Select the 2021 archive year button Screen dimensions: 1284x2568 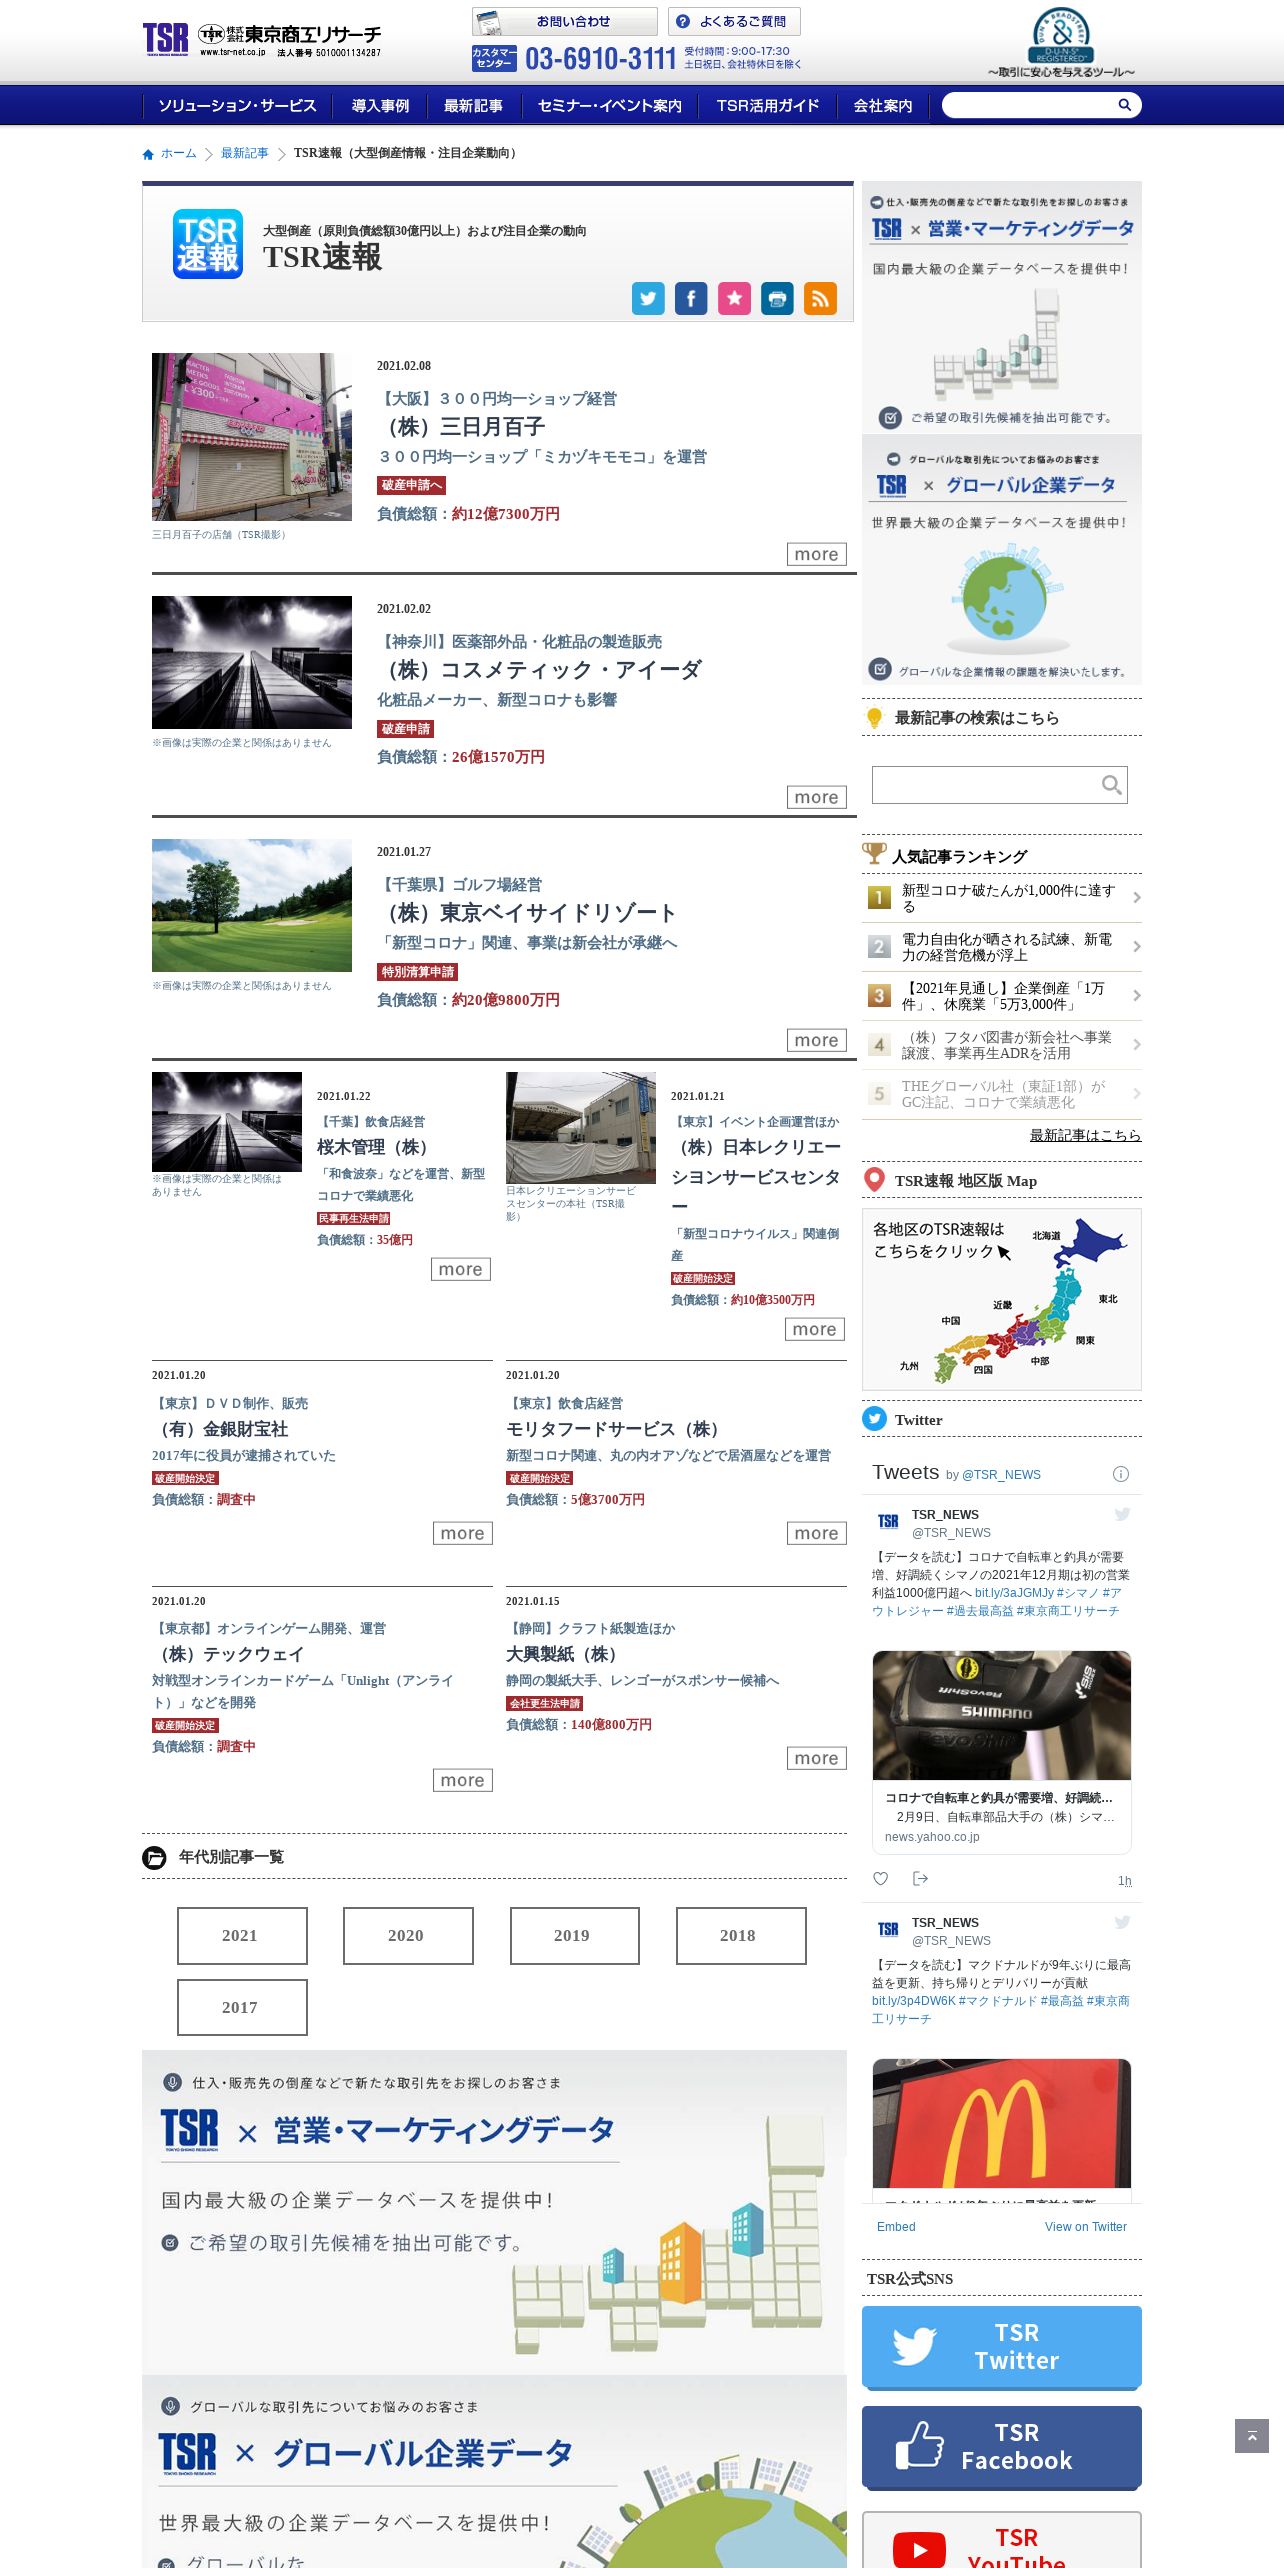click(242, 1935)
